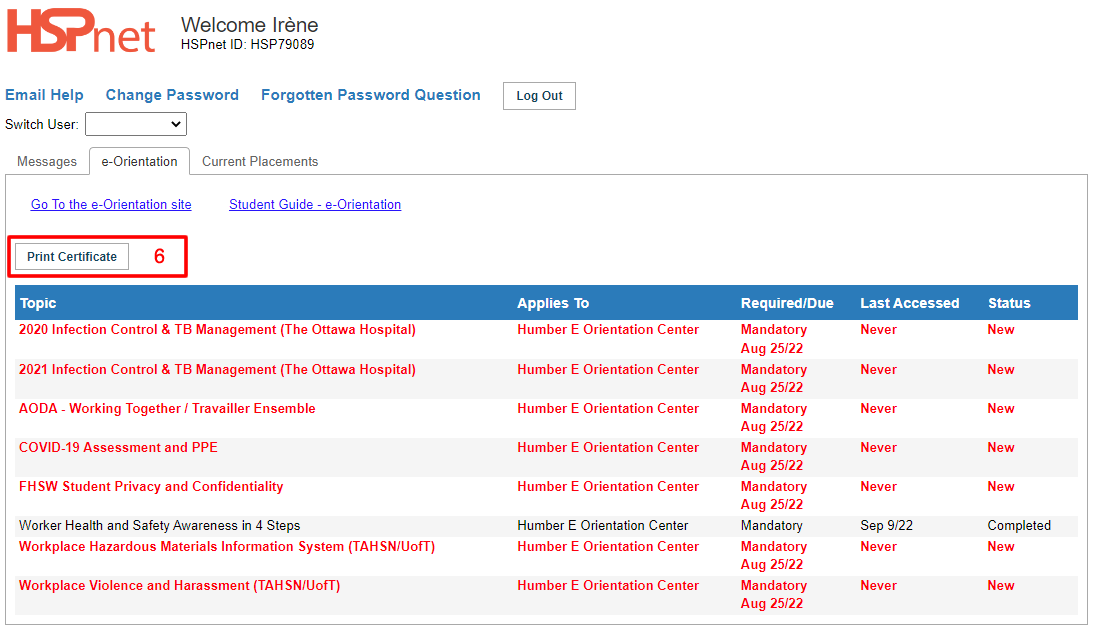Image resolution: width=1097 pixels, height=634 pixels.
Task: Click the HSPnet logo
Action: [80, 31]
